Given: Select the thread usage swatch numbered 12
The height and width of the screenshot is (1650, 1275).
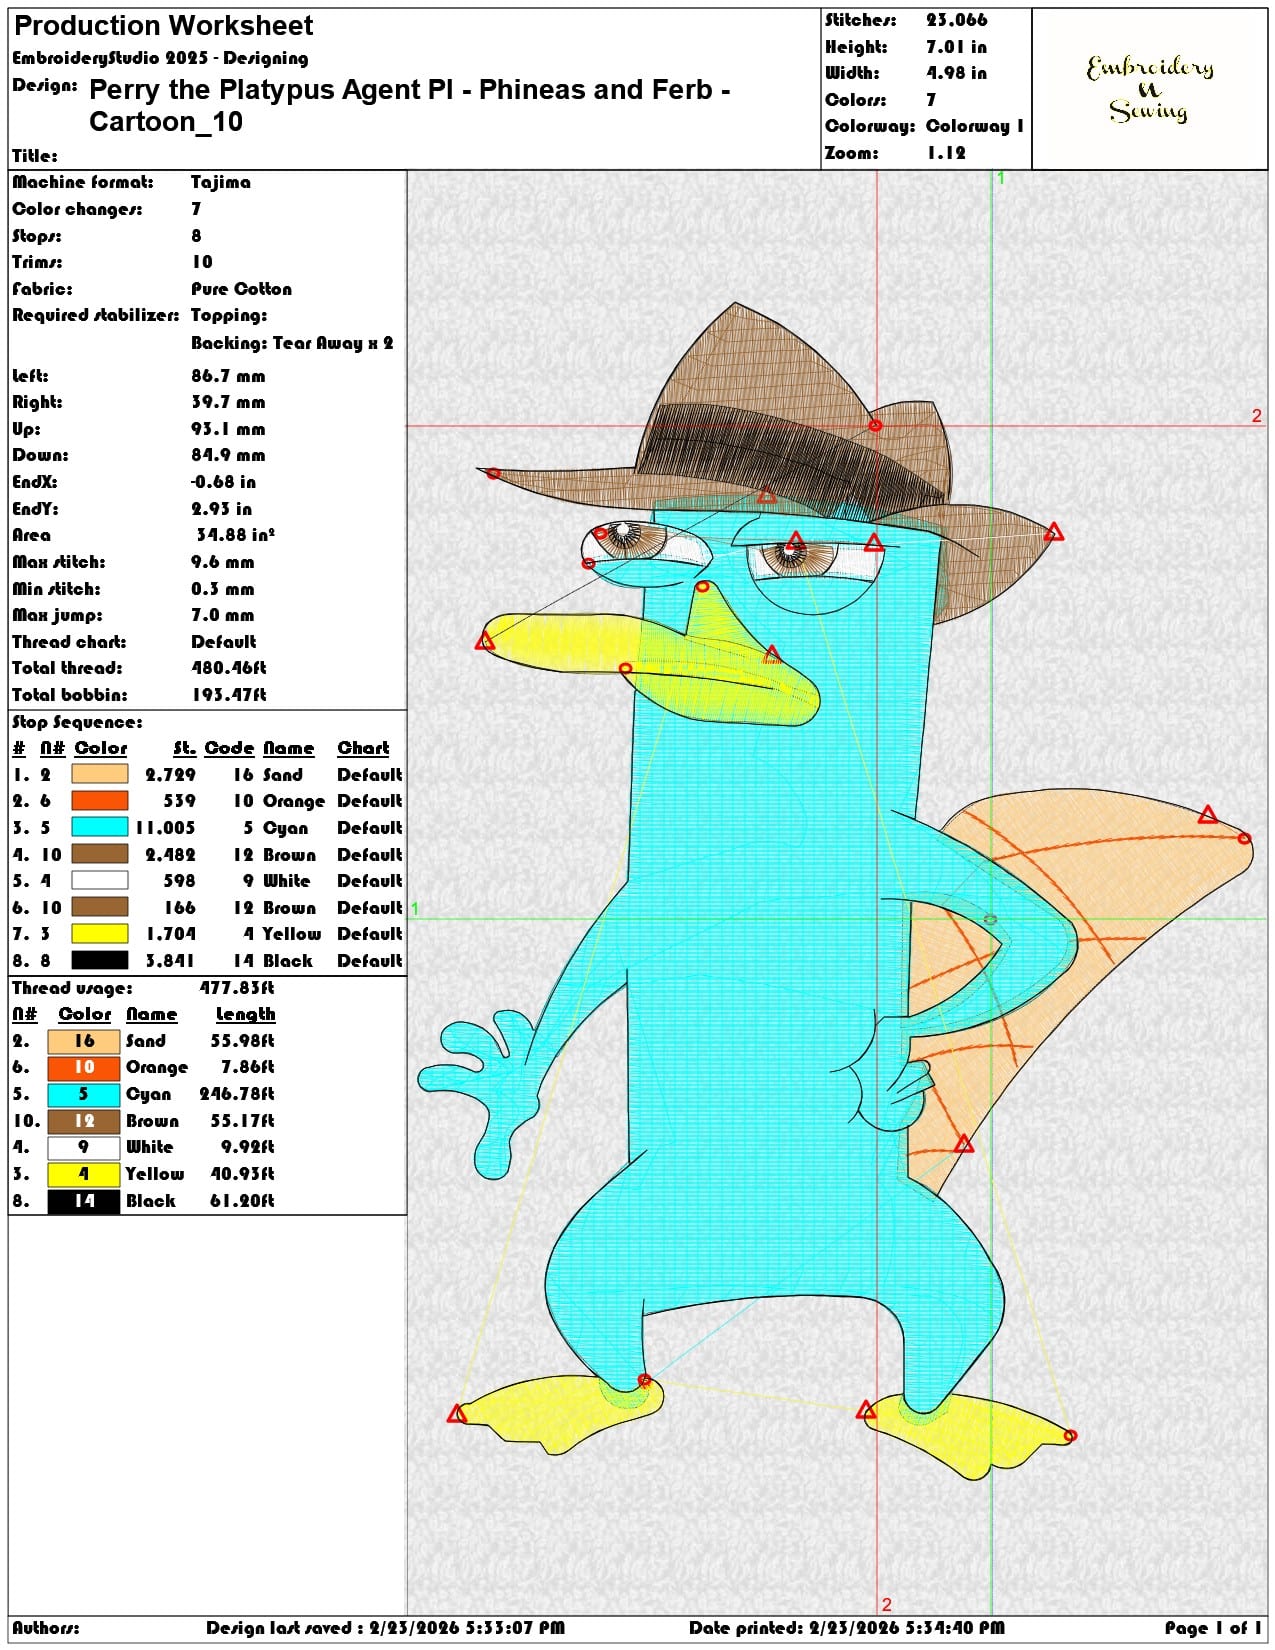Looking at the screenshot, I should [84, 1121].
